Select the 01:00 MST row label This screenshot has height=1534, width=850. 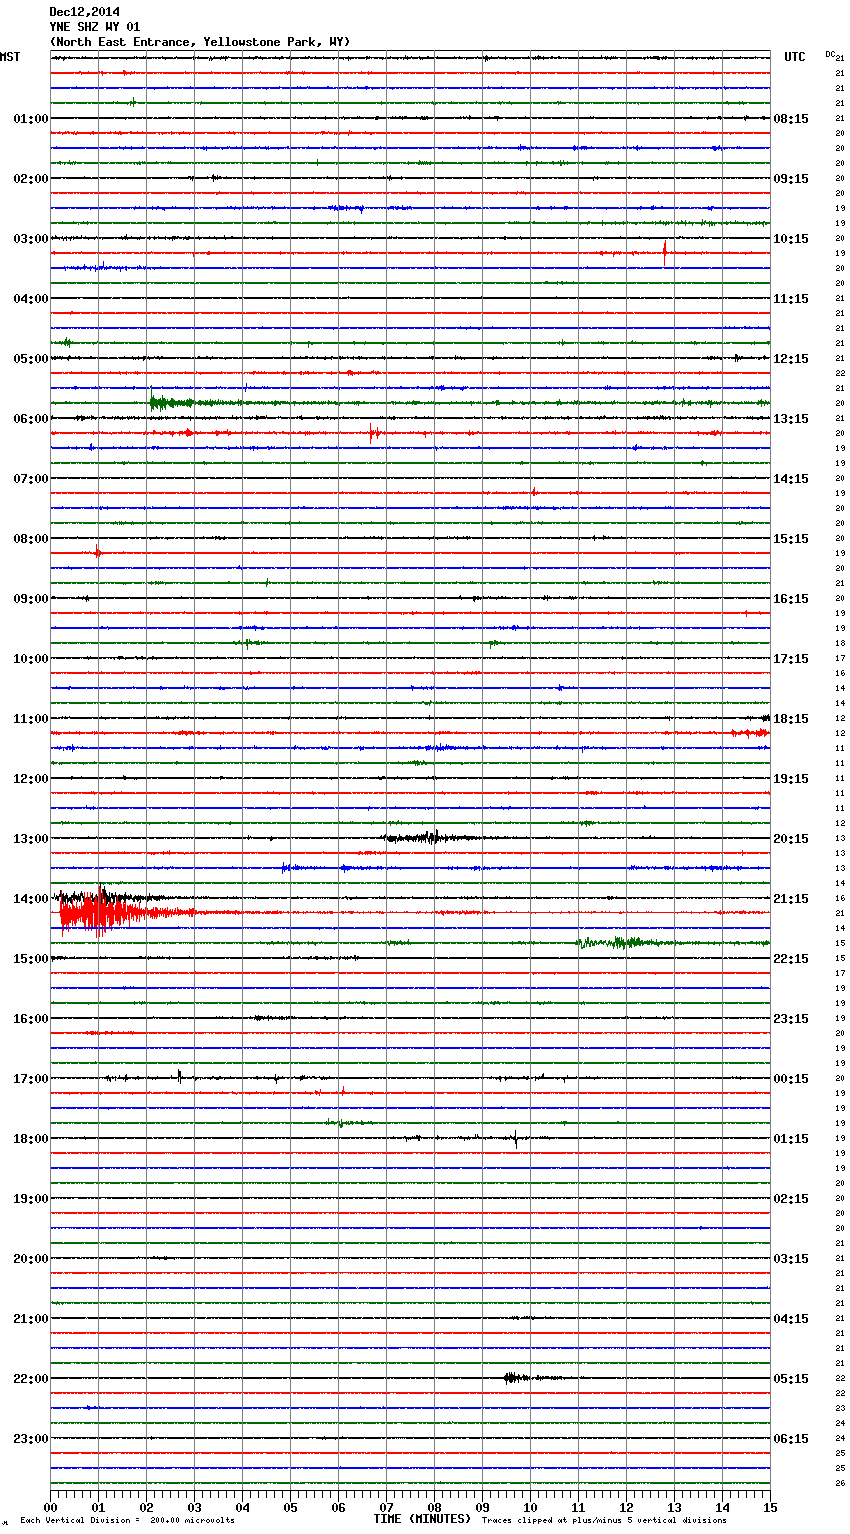click(x=30, y=119)
